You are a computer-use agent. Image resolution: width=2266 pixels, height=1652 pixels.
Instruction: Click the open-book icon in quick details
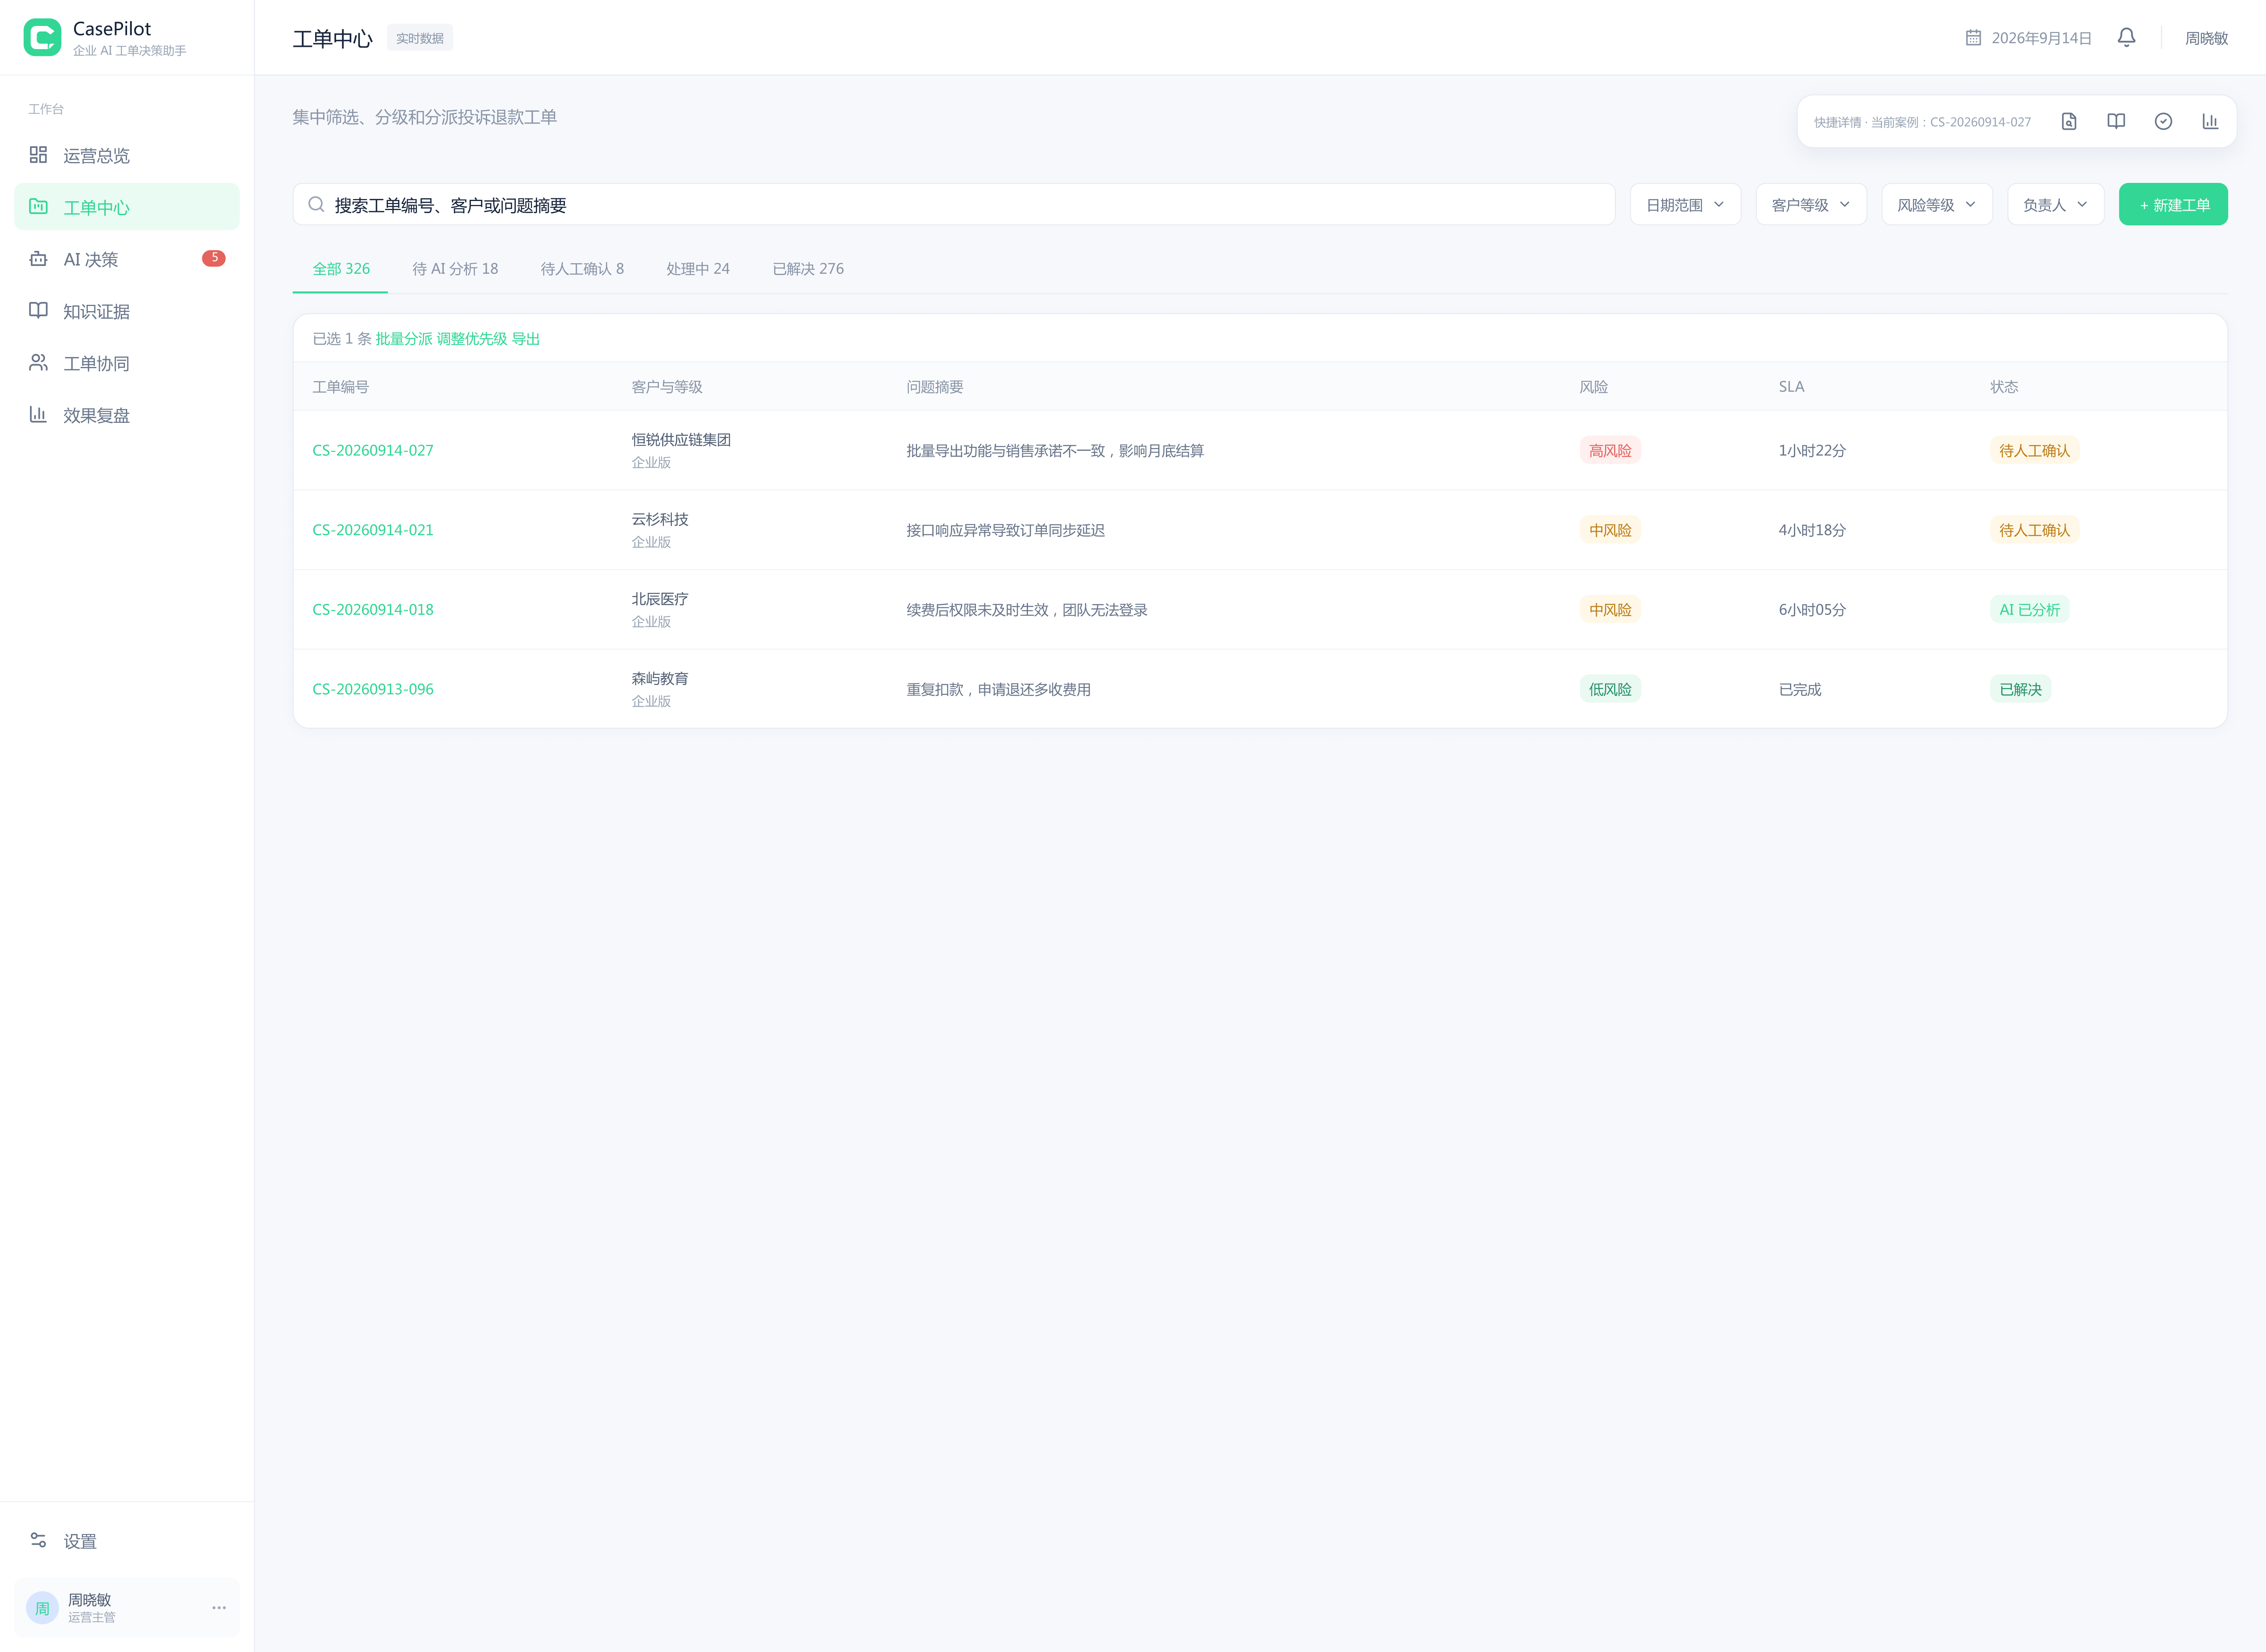pyautogui.click(x=2116, y=122)
